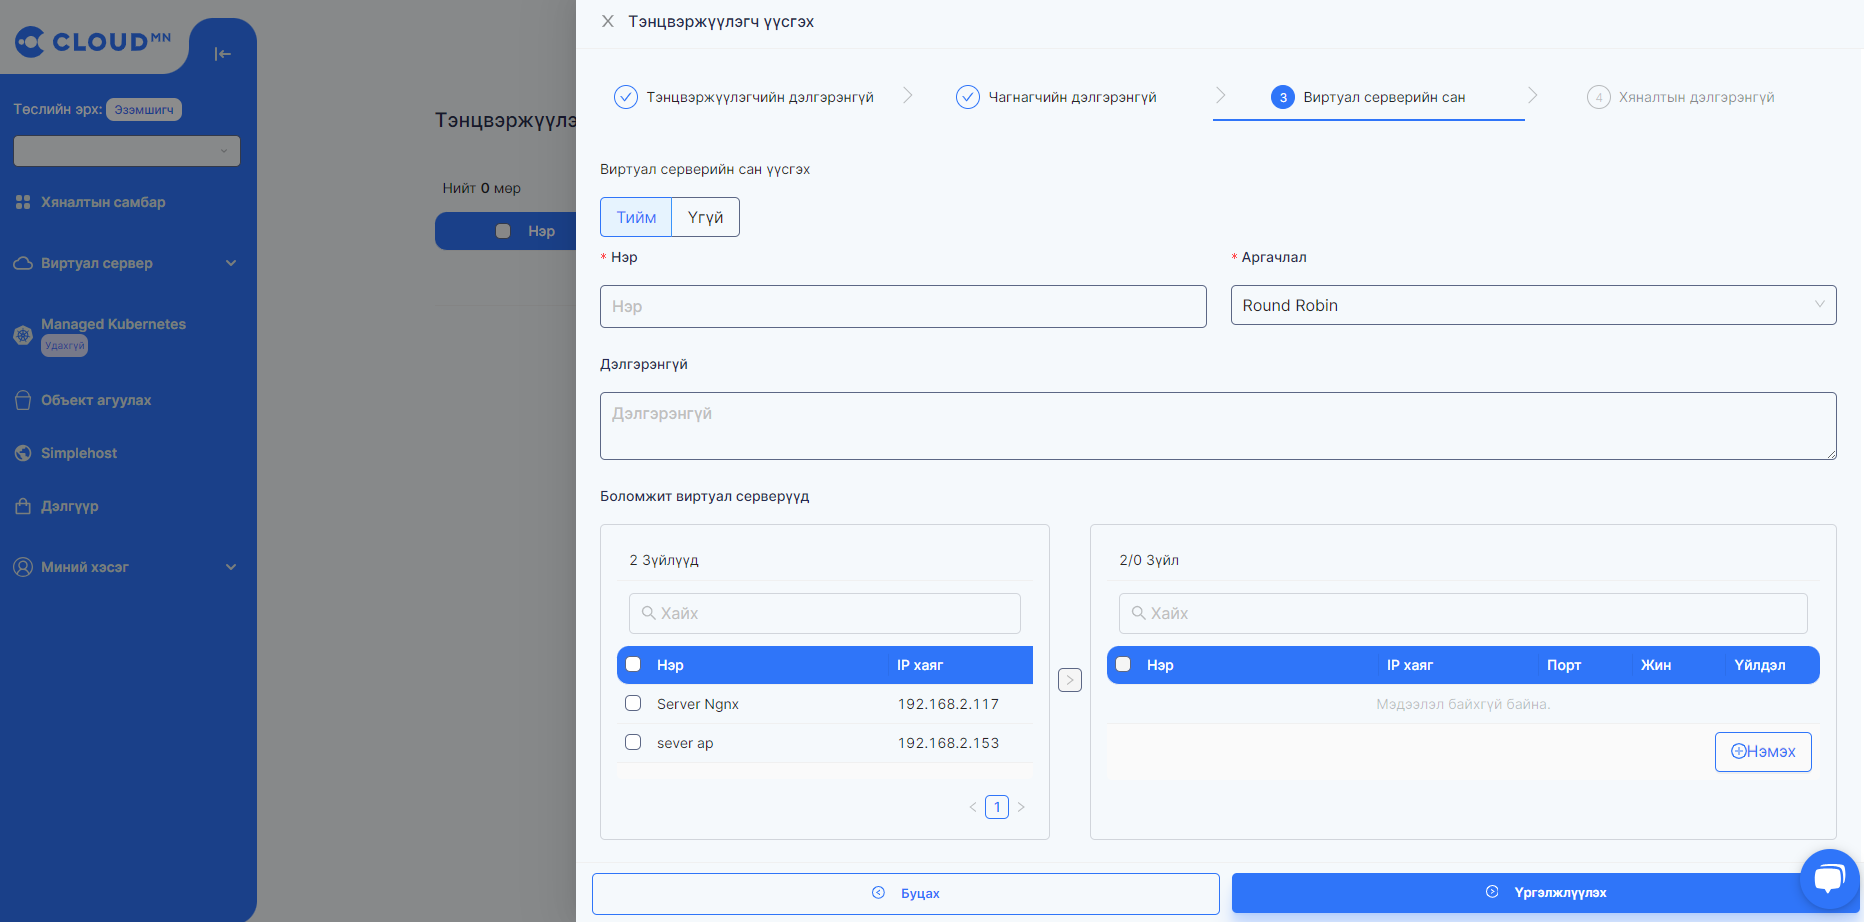This screenshot has height=922, width=1864.
Task: Select all checkbox in selected servers table
Action: [1123, 664]
